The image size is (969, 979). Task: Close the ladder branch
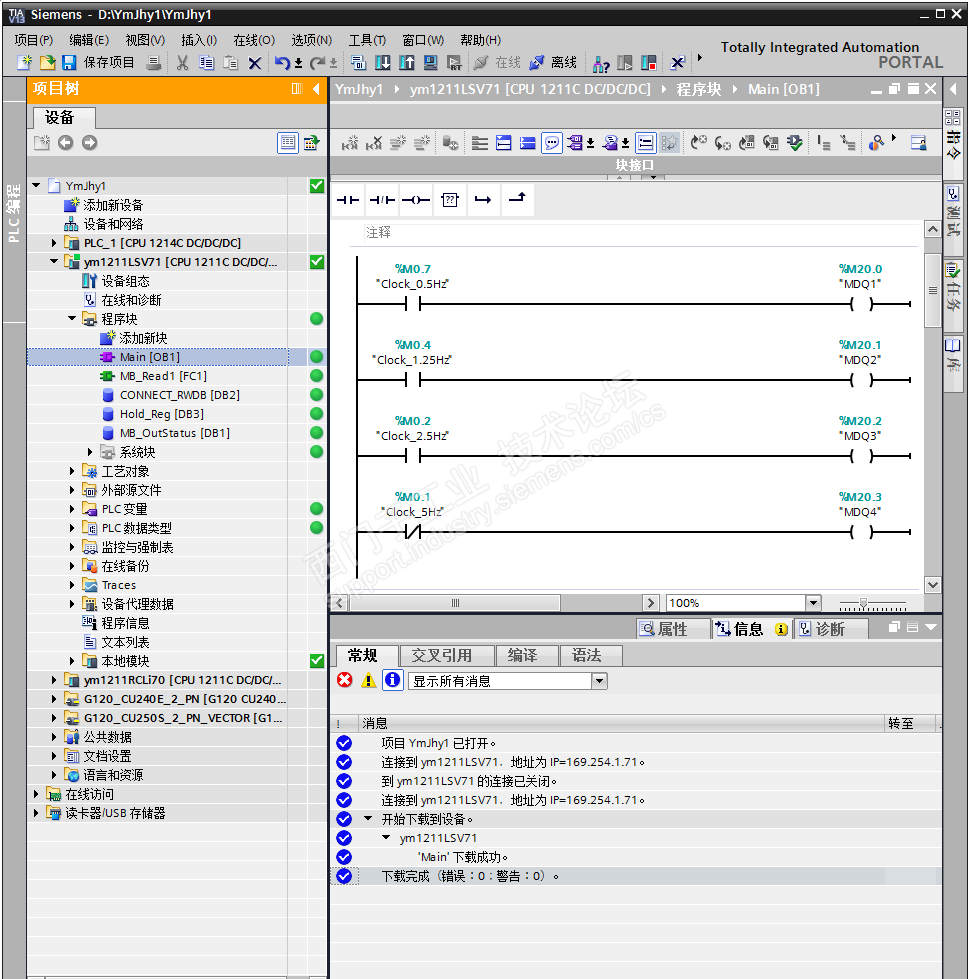point(517,199)
